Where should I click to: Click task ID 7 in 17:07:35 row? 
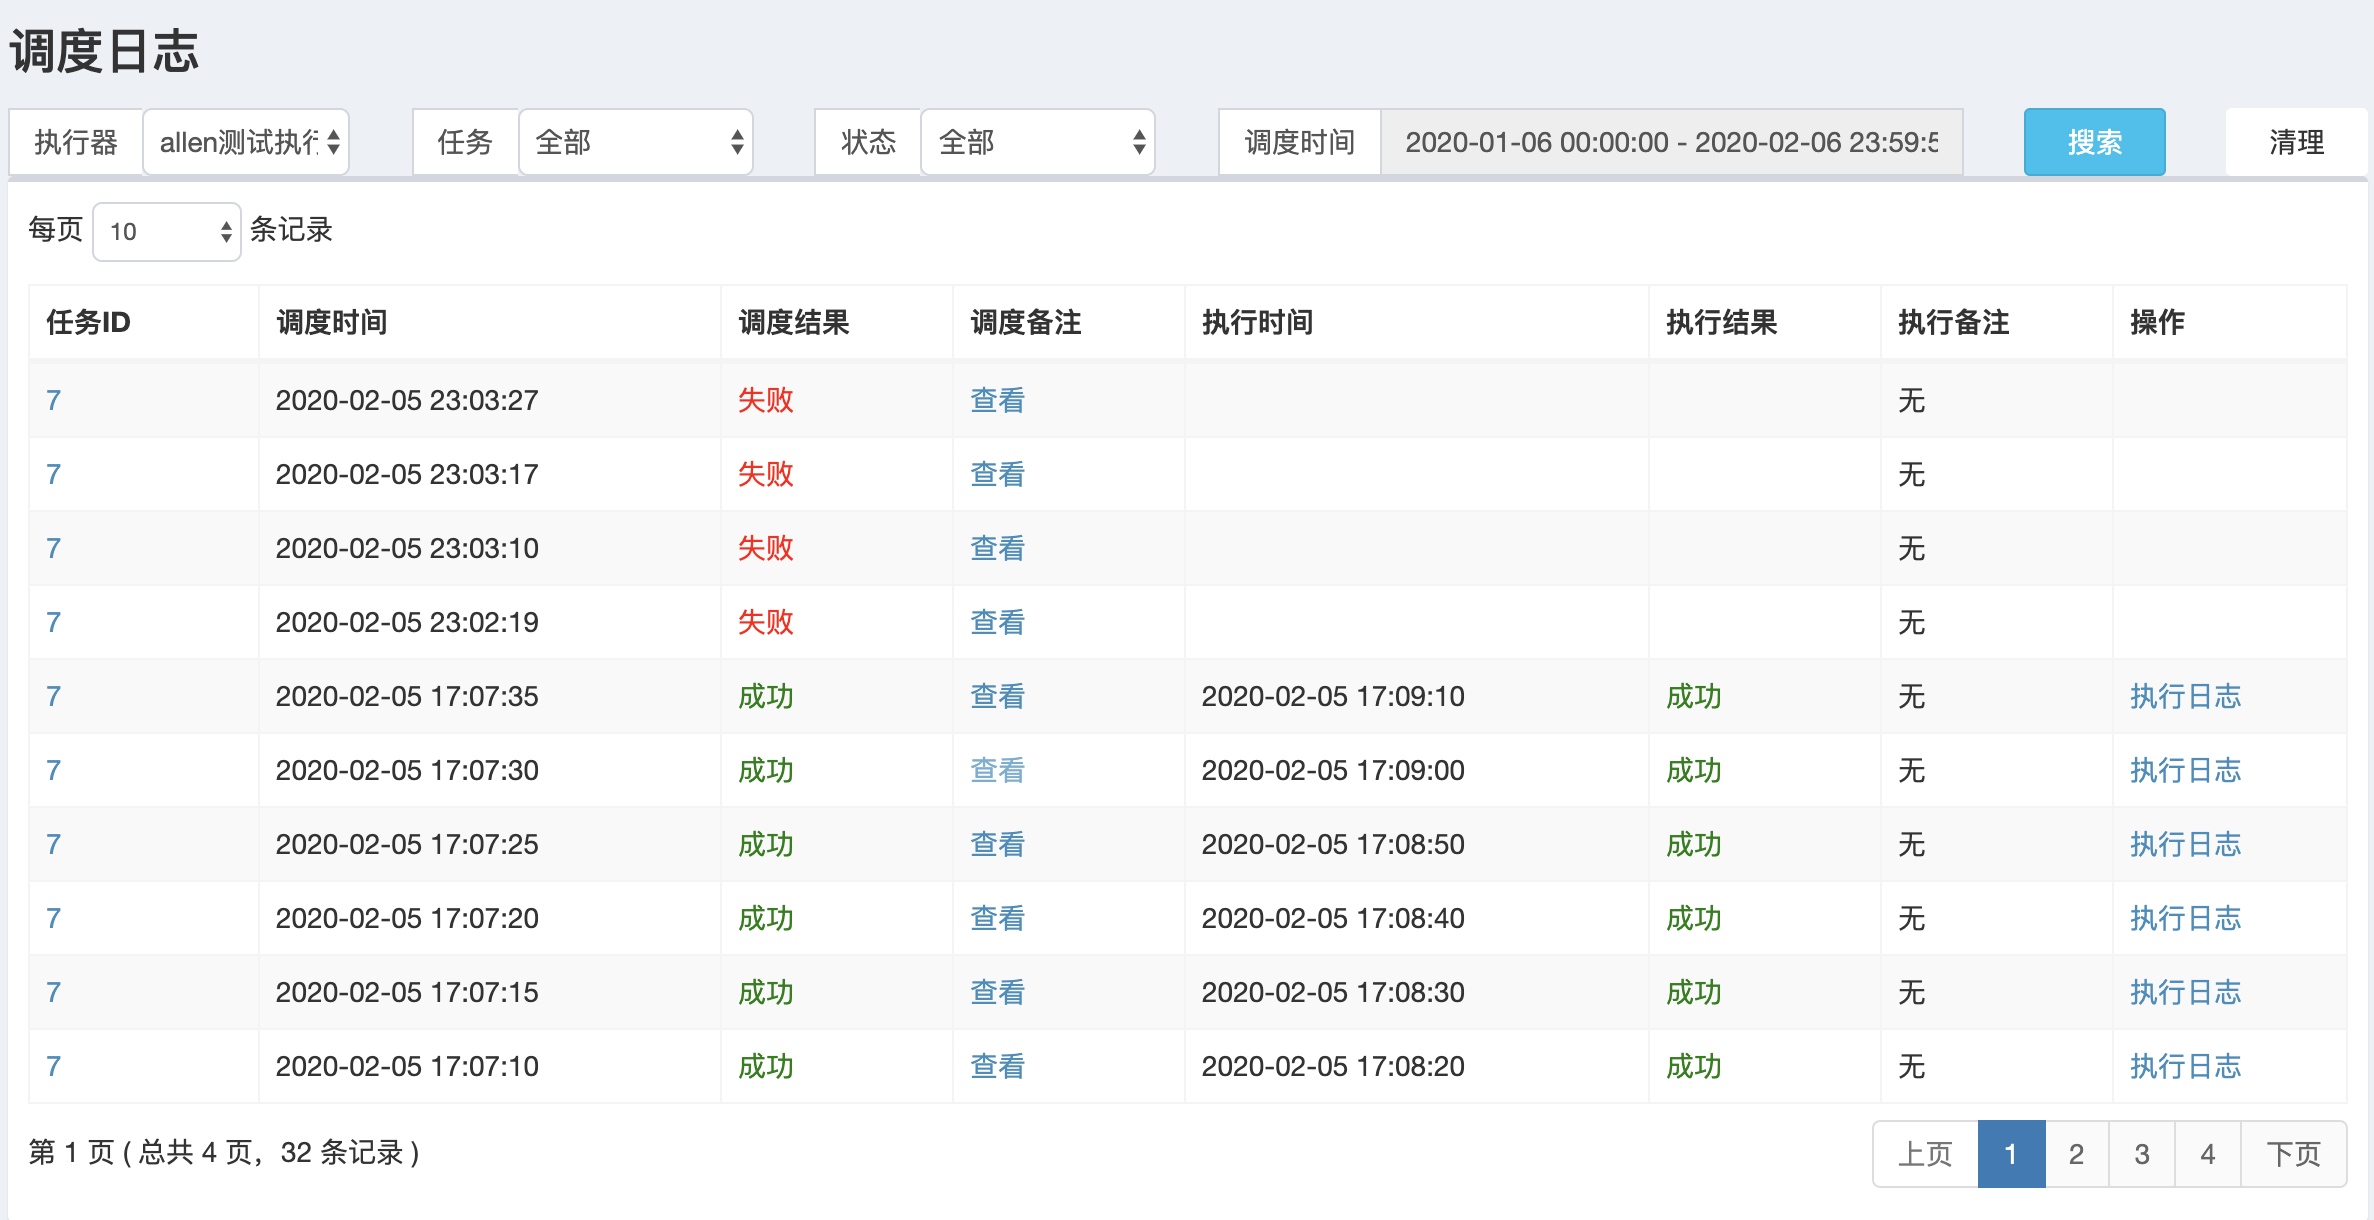tap(54, 696)
